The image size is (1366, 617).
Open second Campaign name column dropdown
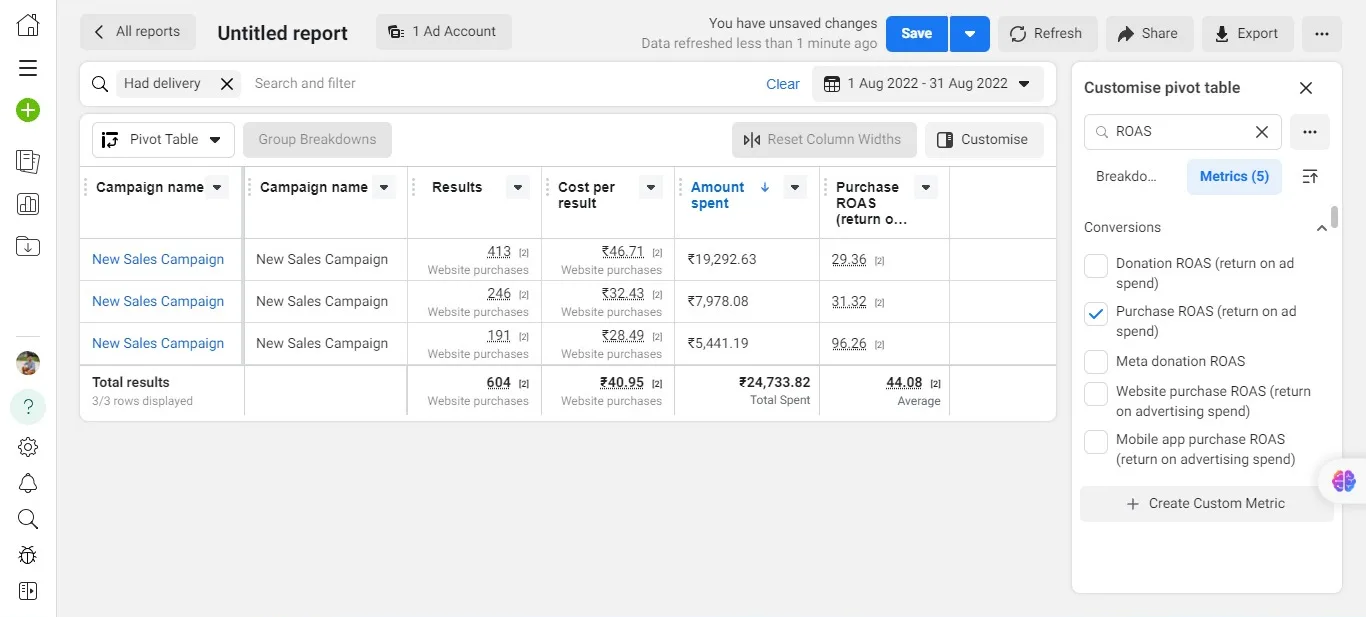(384, 187)
